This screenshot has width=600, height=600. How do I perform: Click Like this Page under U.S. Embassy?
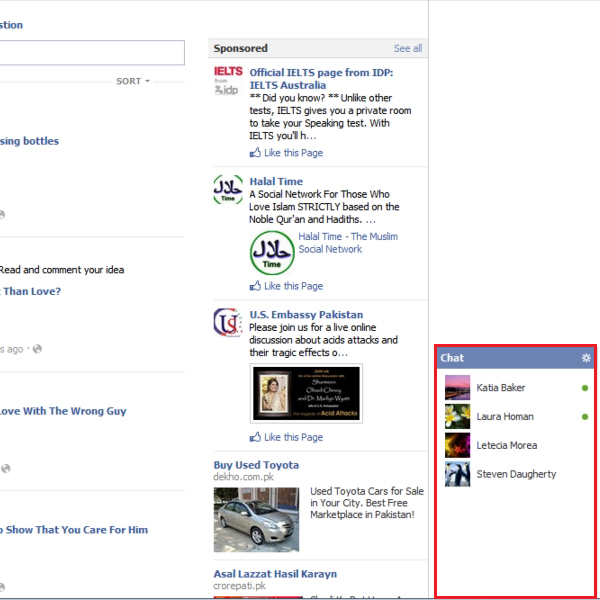click(x=293, y=437)
